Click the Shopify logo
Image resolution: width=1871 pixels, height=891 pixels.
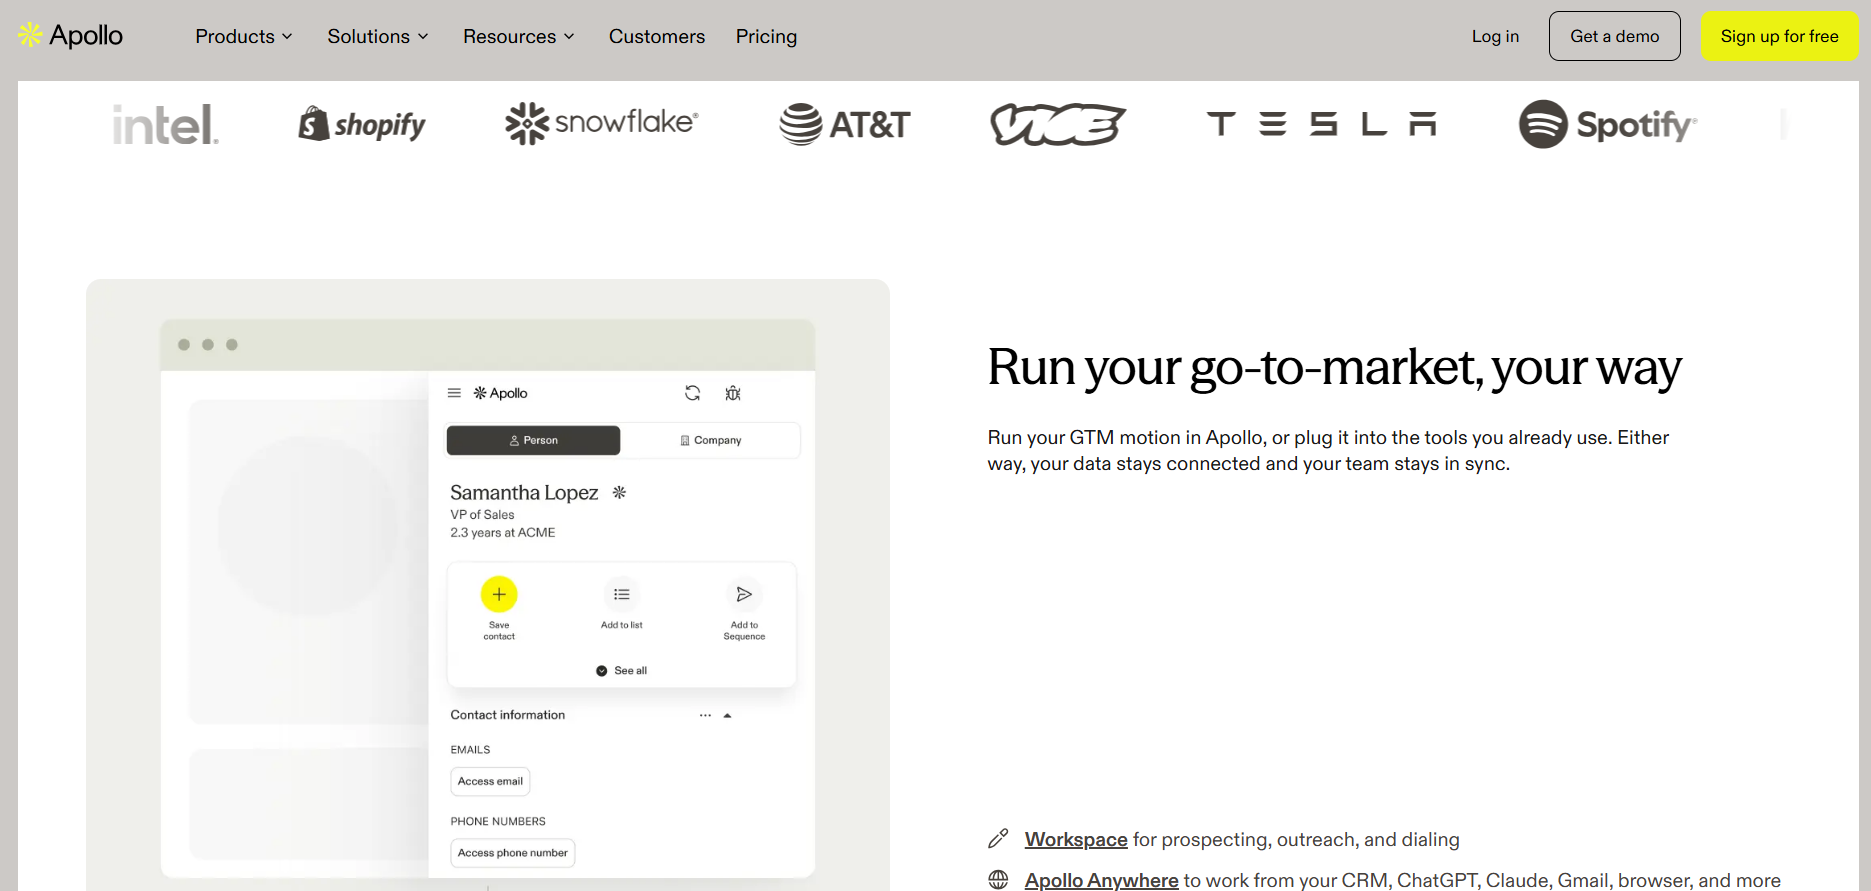click(362, 124)
